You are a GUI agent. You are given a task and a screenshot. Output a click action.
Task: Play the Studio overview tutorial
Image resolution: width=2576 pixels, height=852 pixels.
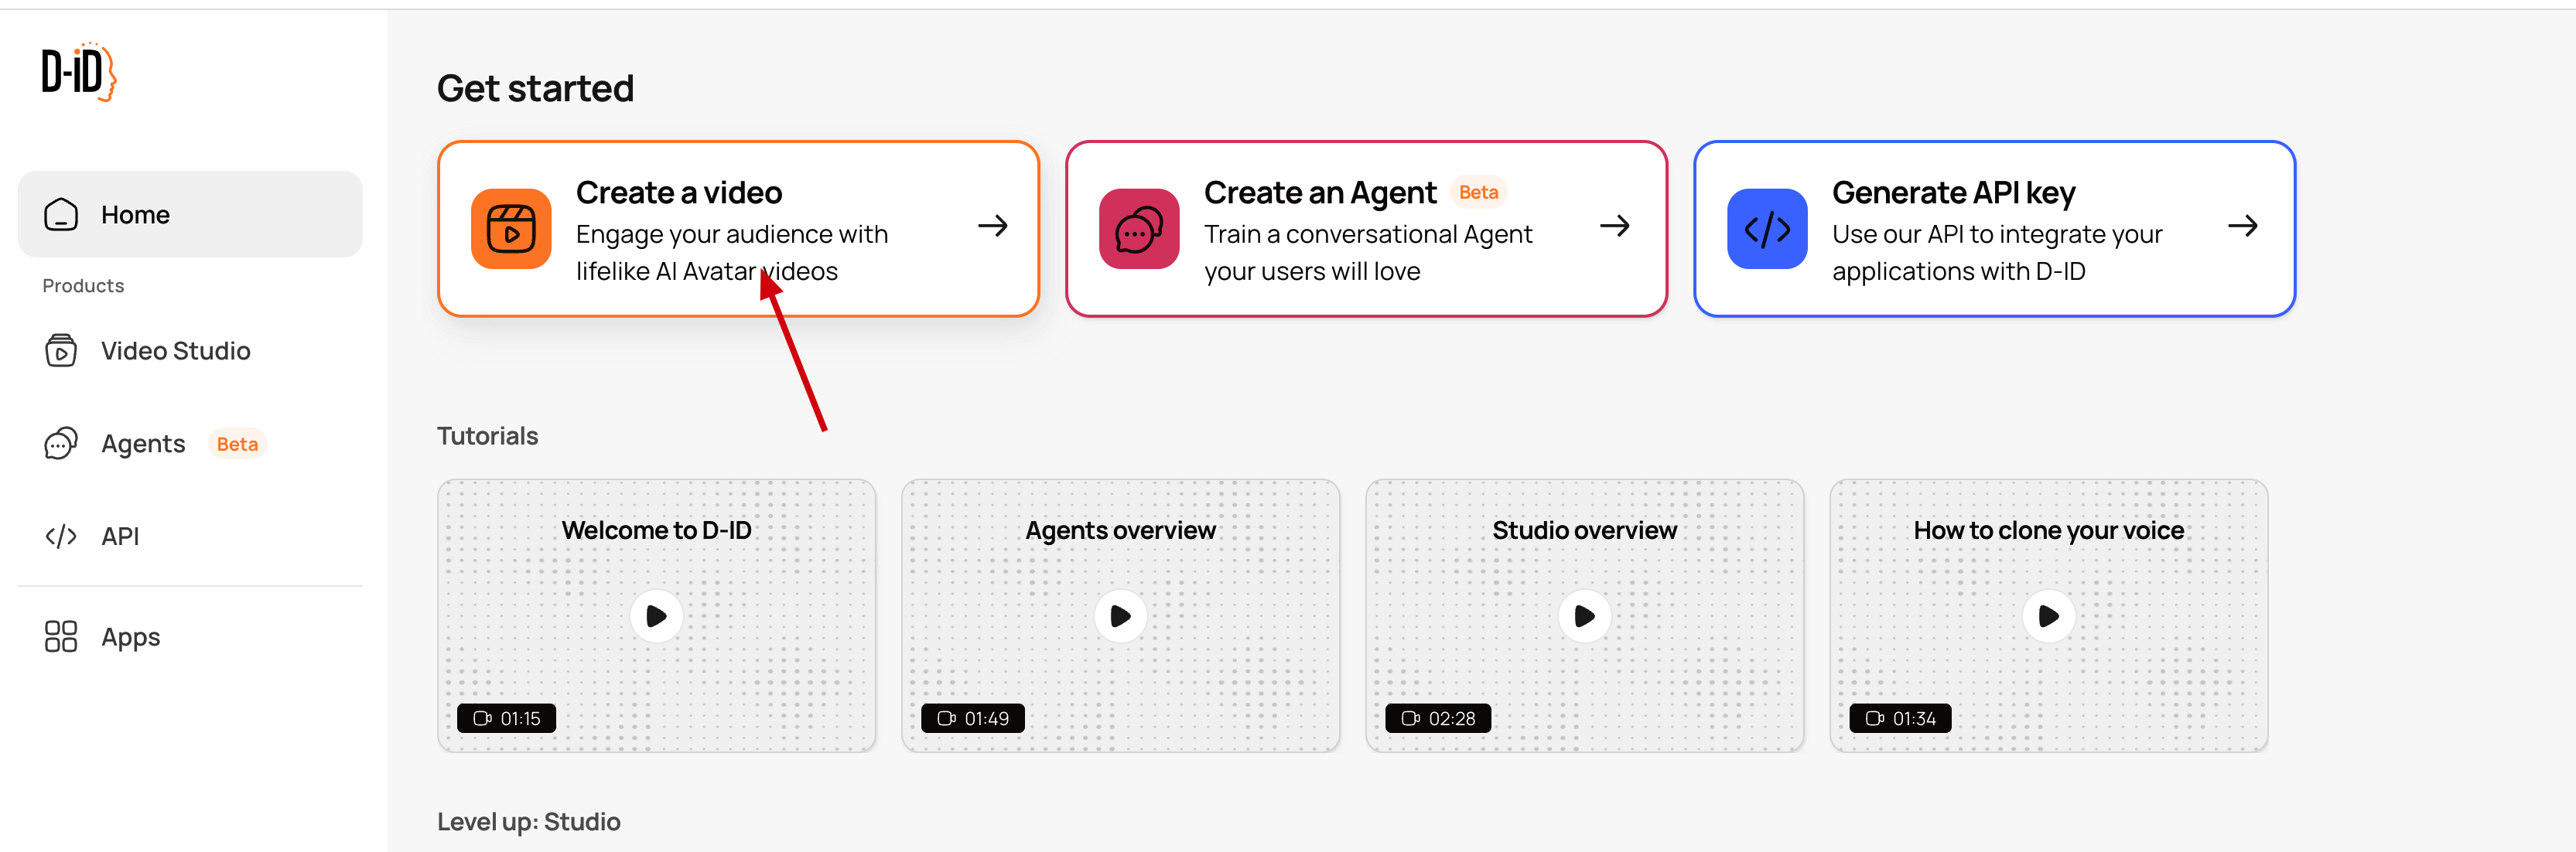point(1584,617)
